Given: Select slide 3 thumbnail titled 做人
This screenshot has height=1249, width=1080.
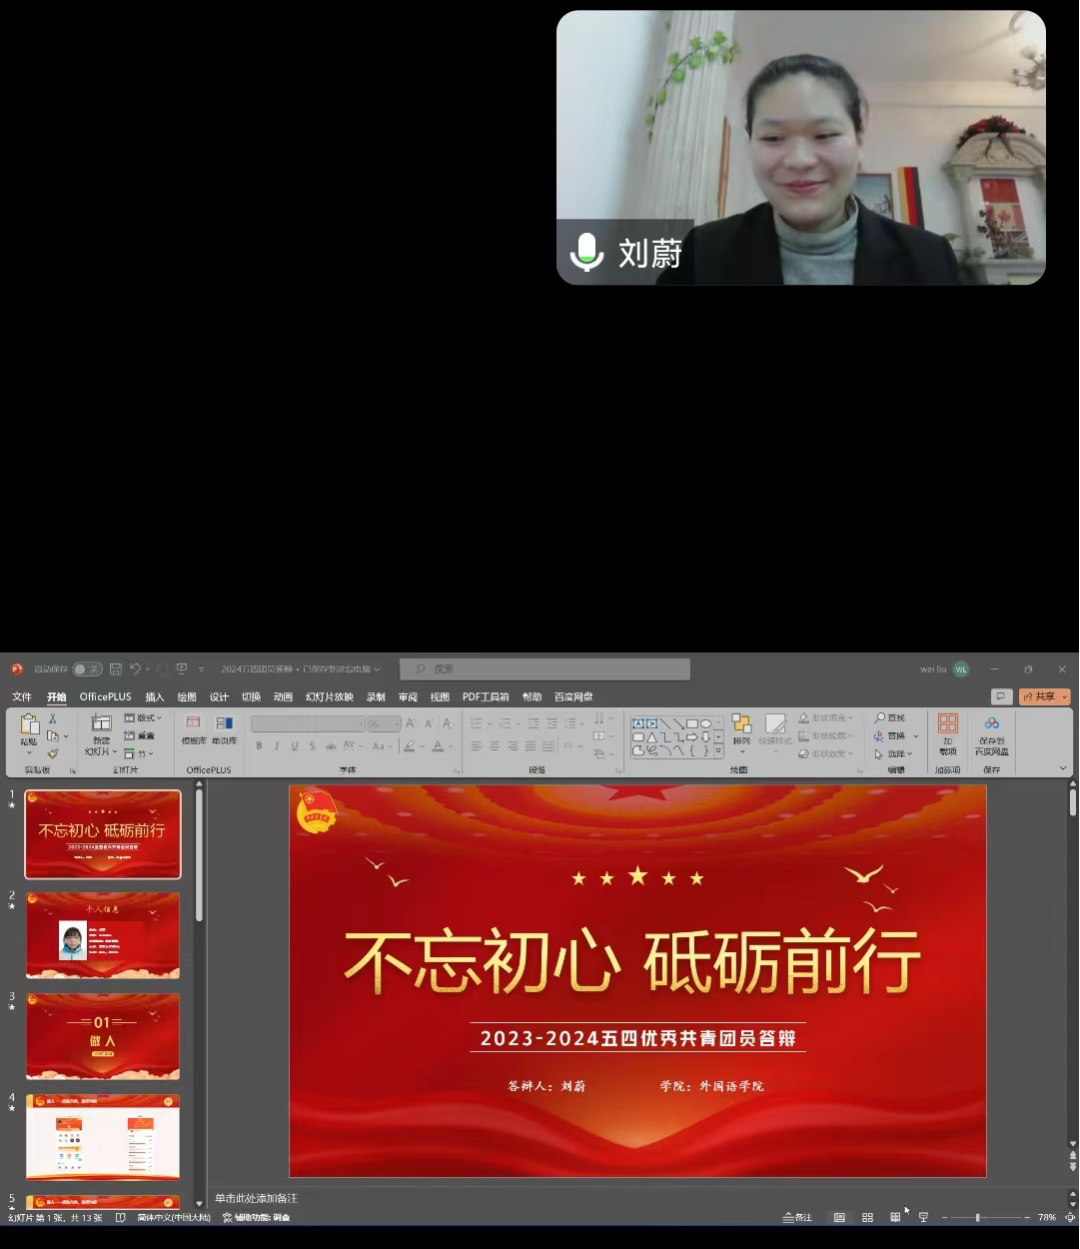Looking at the screenshot, I should point(103,1036).
